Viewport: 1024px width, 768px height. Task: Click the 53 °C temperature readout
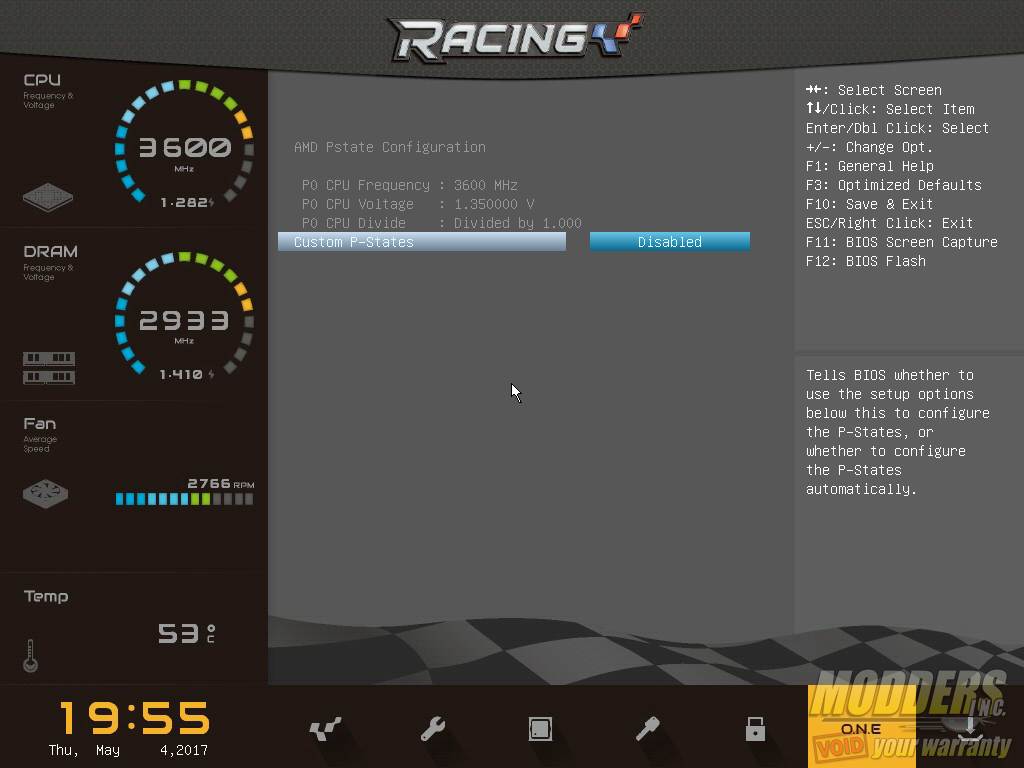[186, 633]
